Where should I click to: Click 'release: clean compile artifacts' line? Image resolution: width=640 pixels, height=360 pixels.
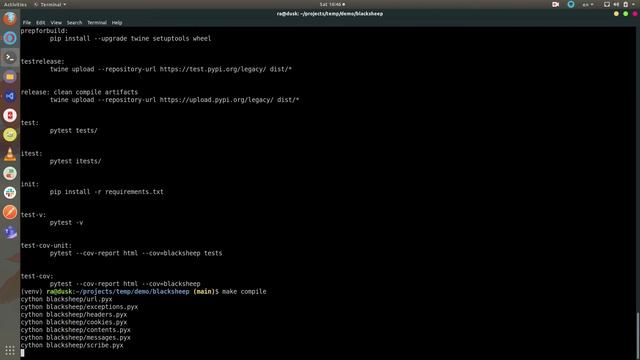(79, 92)
